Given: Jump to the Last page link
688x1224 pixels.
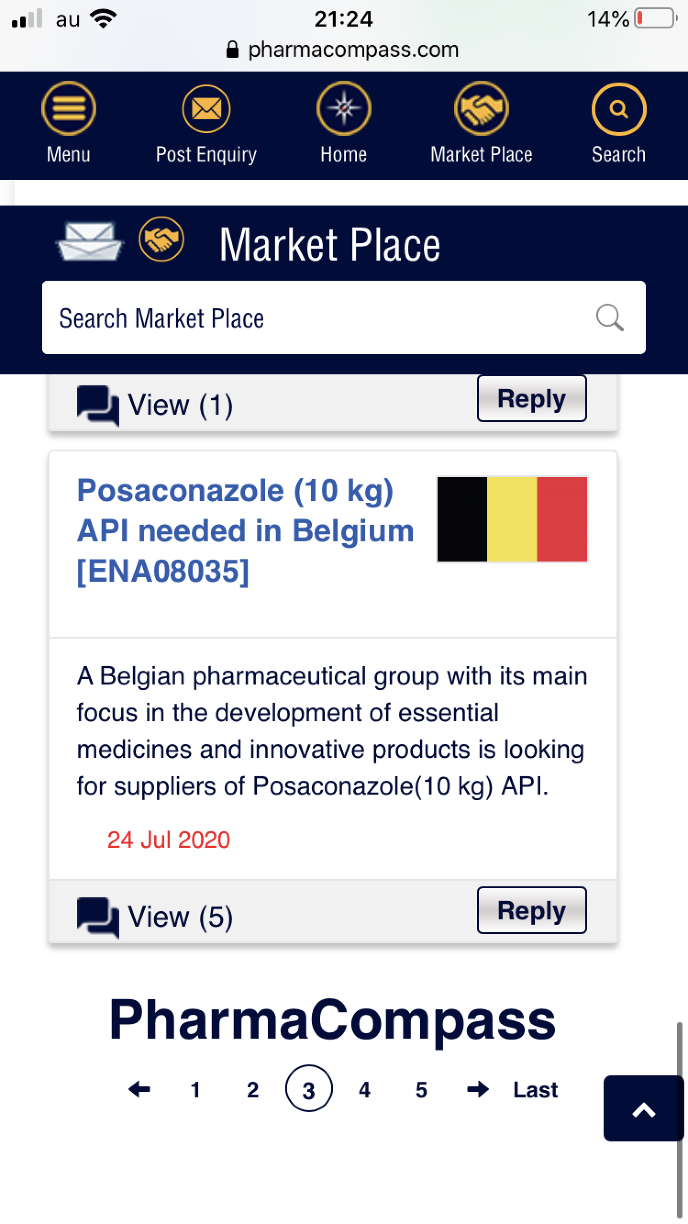Looking at the screenshot, I should (535, 1090).
